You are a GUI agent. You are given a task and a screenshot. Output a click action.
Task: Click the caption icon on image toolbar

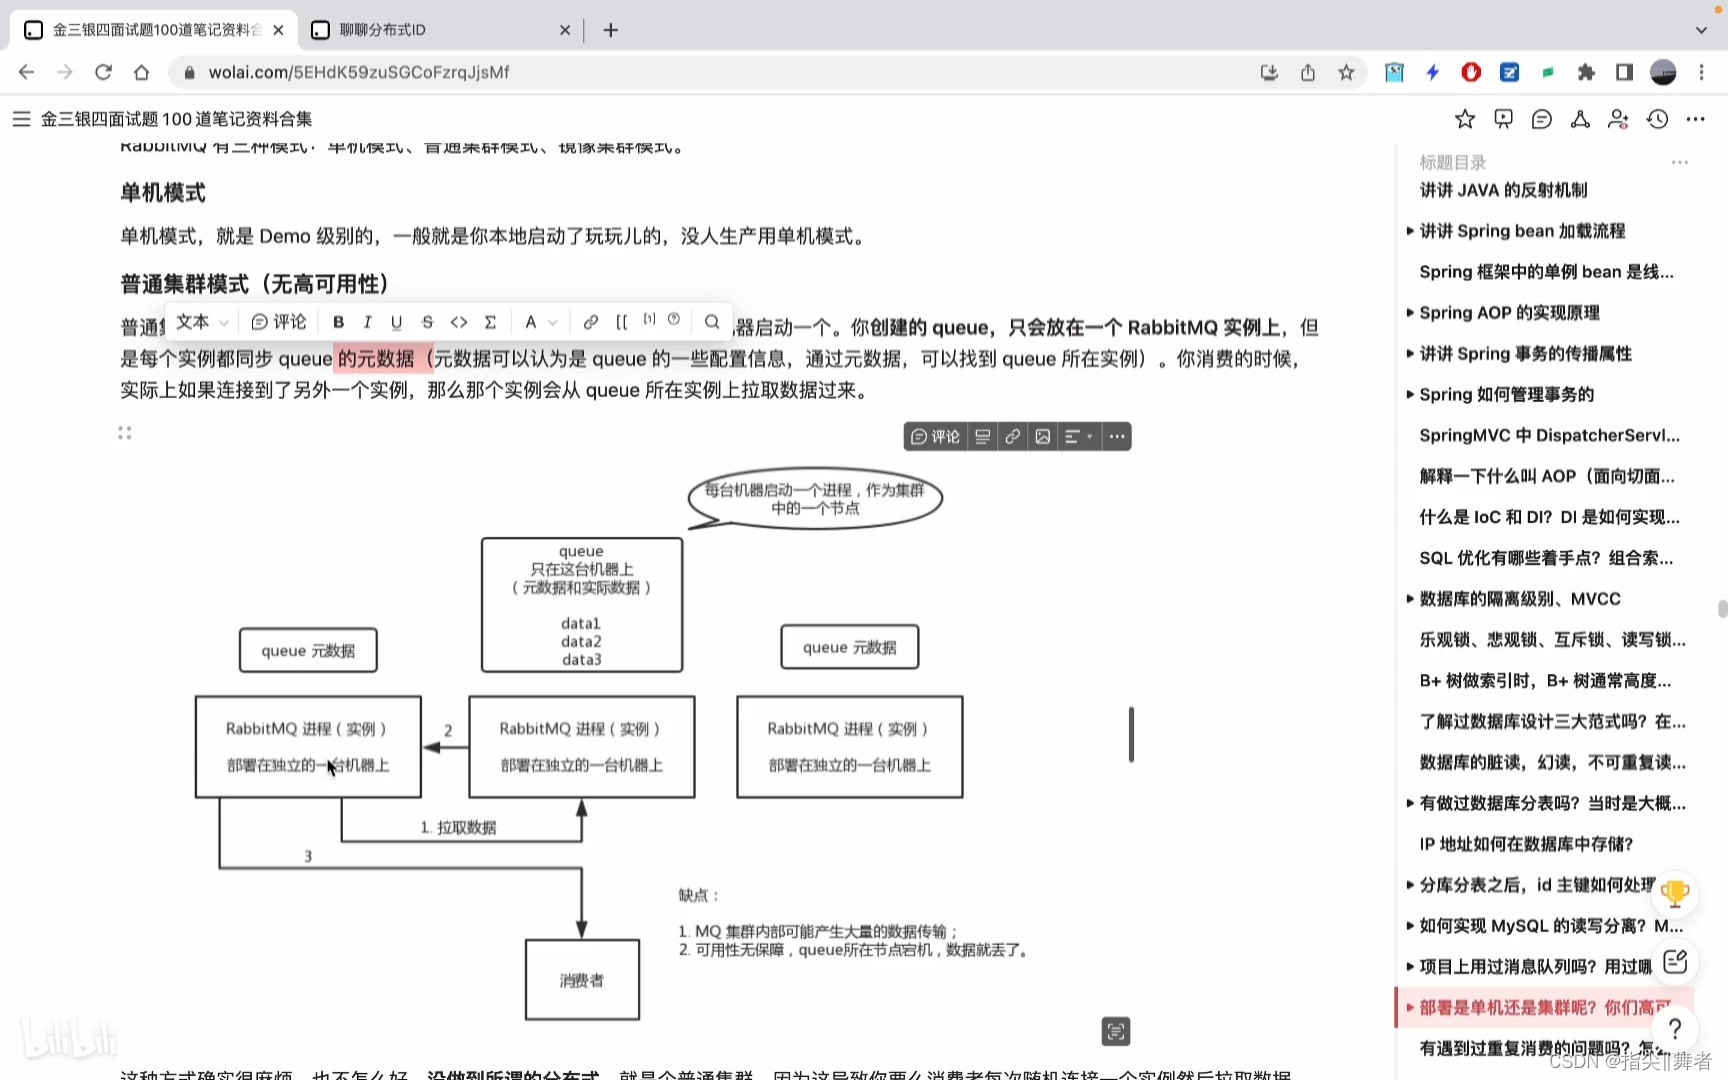coord(983,437)
